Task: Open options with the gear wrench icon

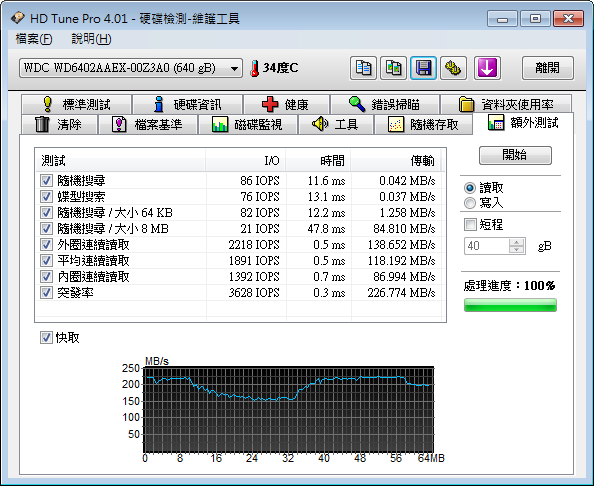Action: pos(453,68)
